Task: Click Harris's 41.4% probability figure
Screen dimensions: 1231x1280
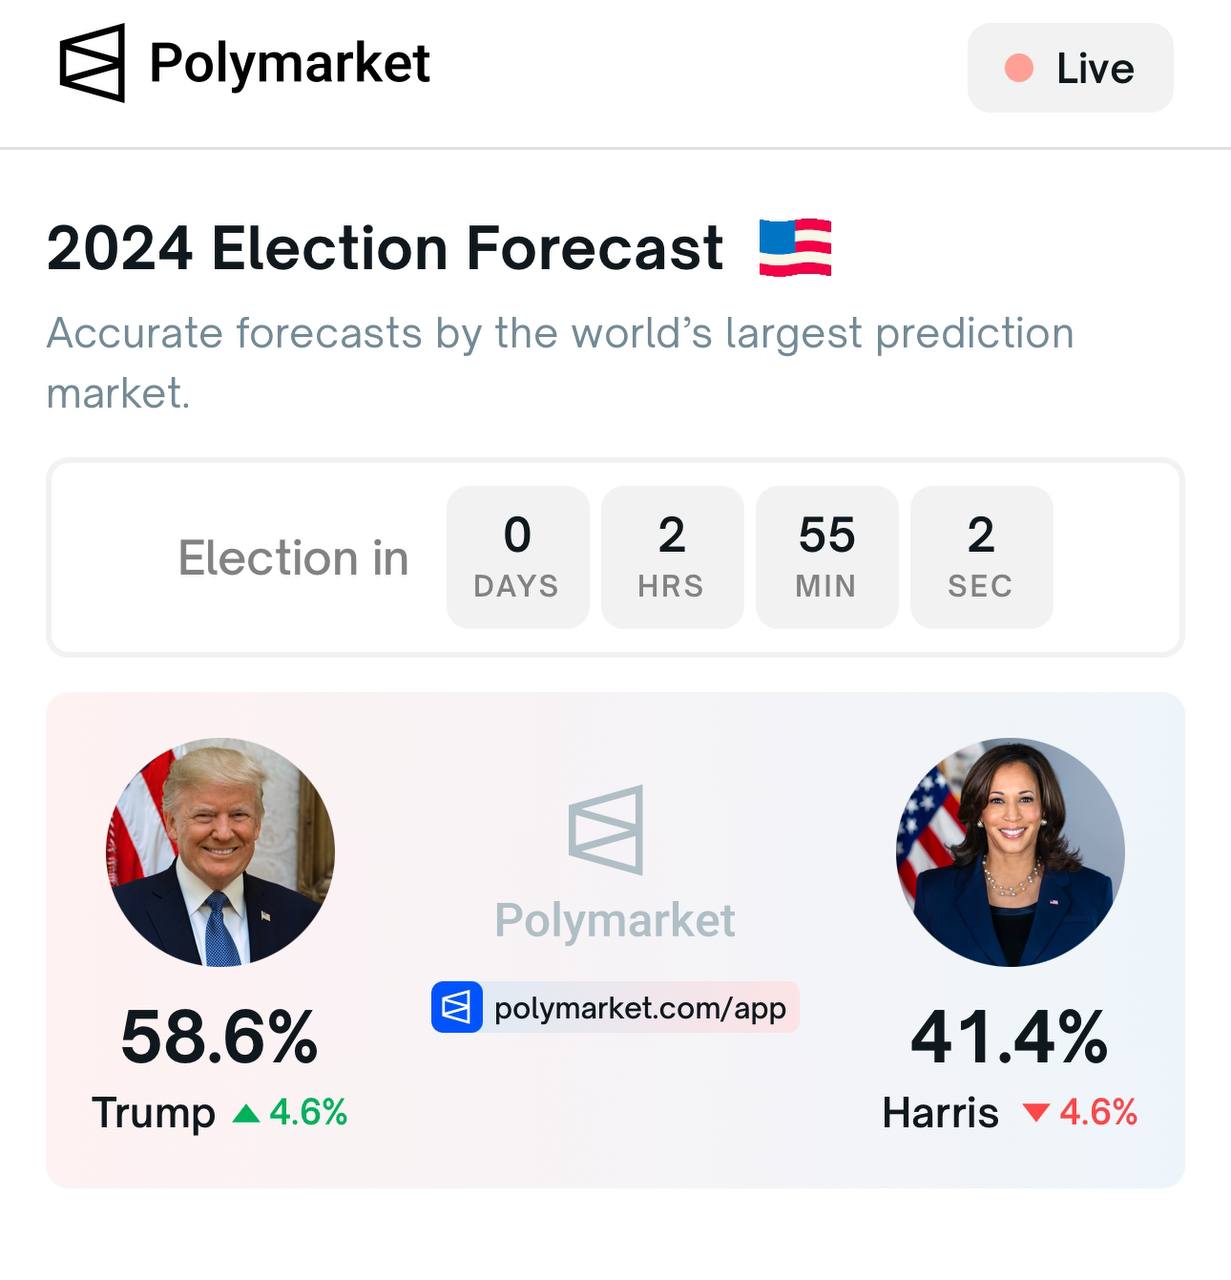Action: click(1009, 1037)
